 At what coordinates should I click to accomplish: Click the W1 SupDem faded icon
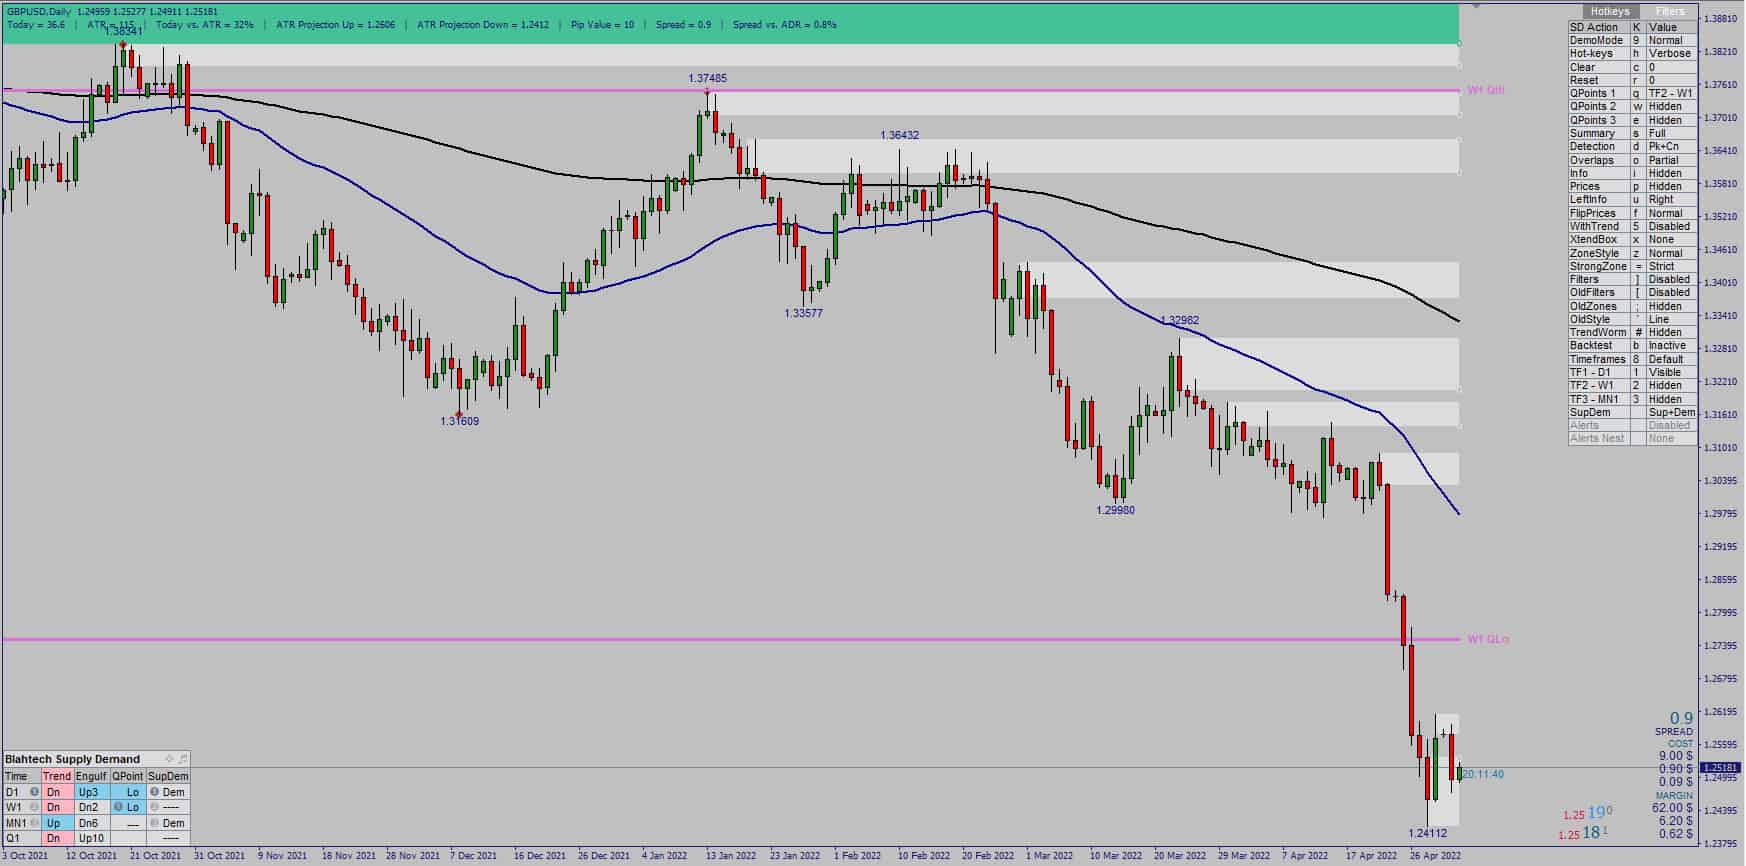154,806
